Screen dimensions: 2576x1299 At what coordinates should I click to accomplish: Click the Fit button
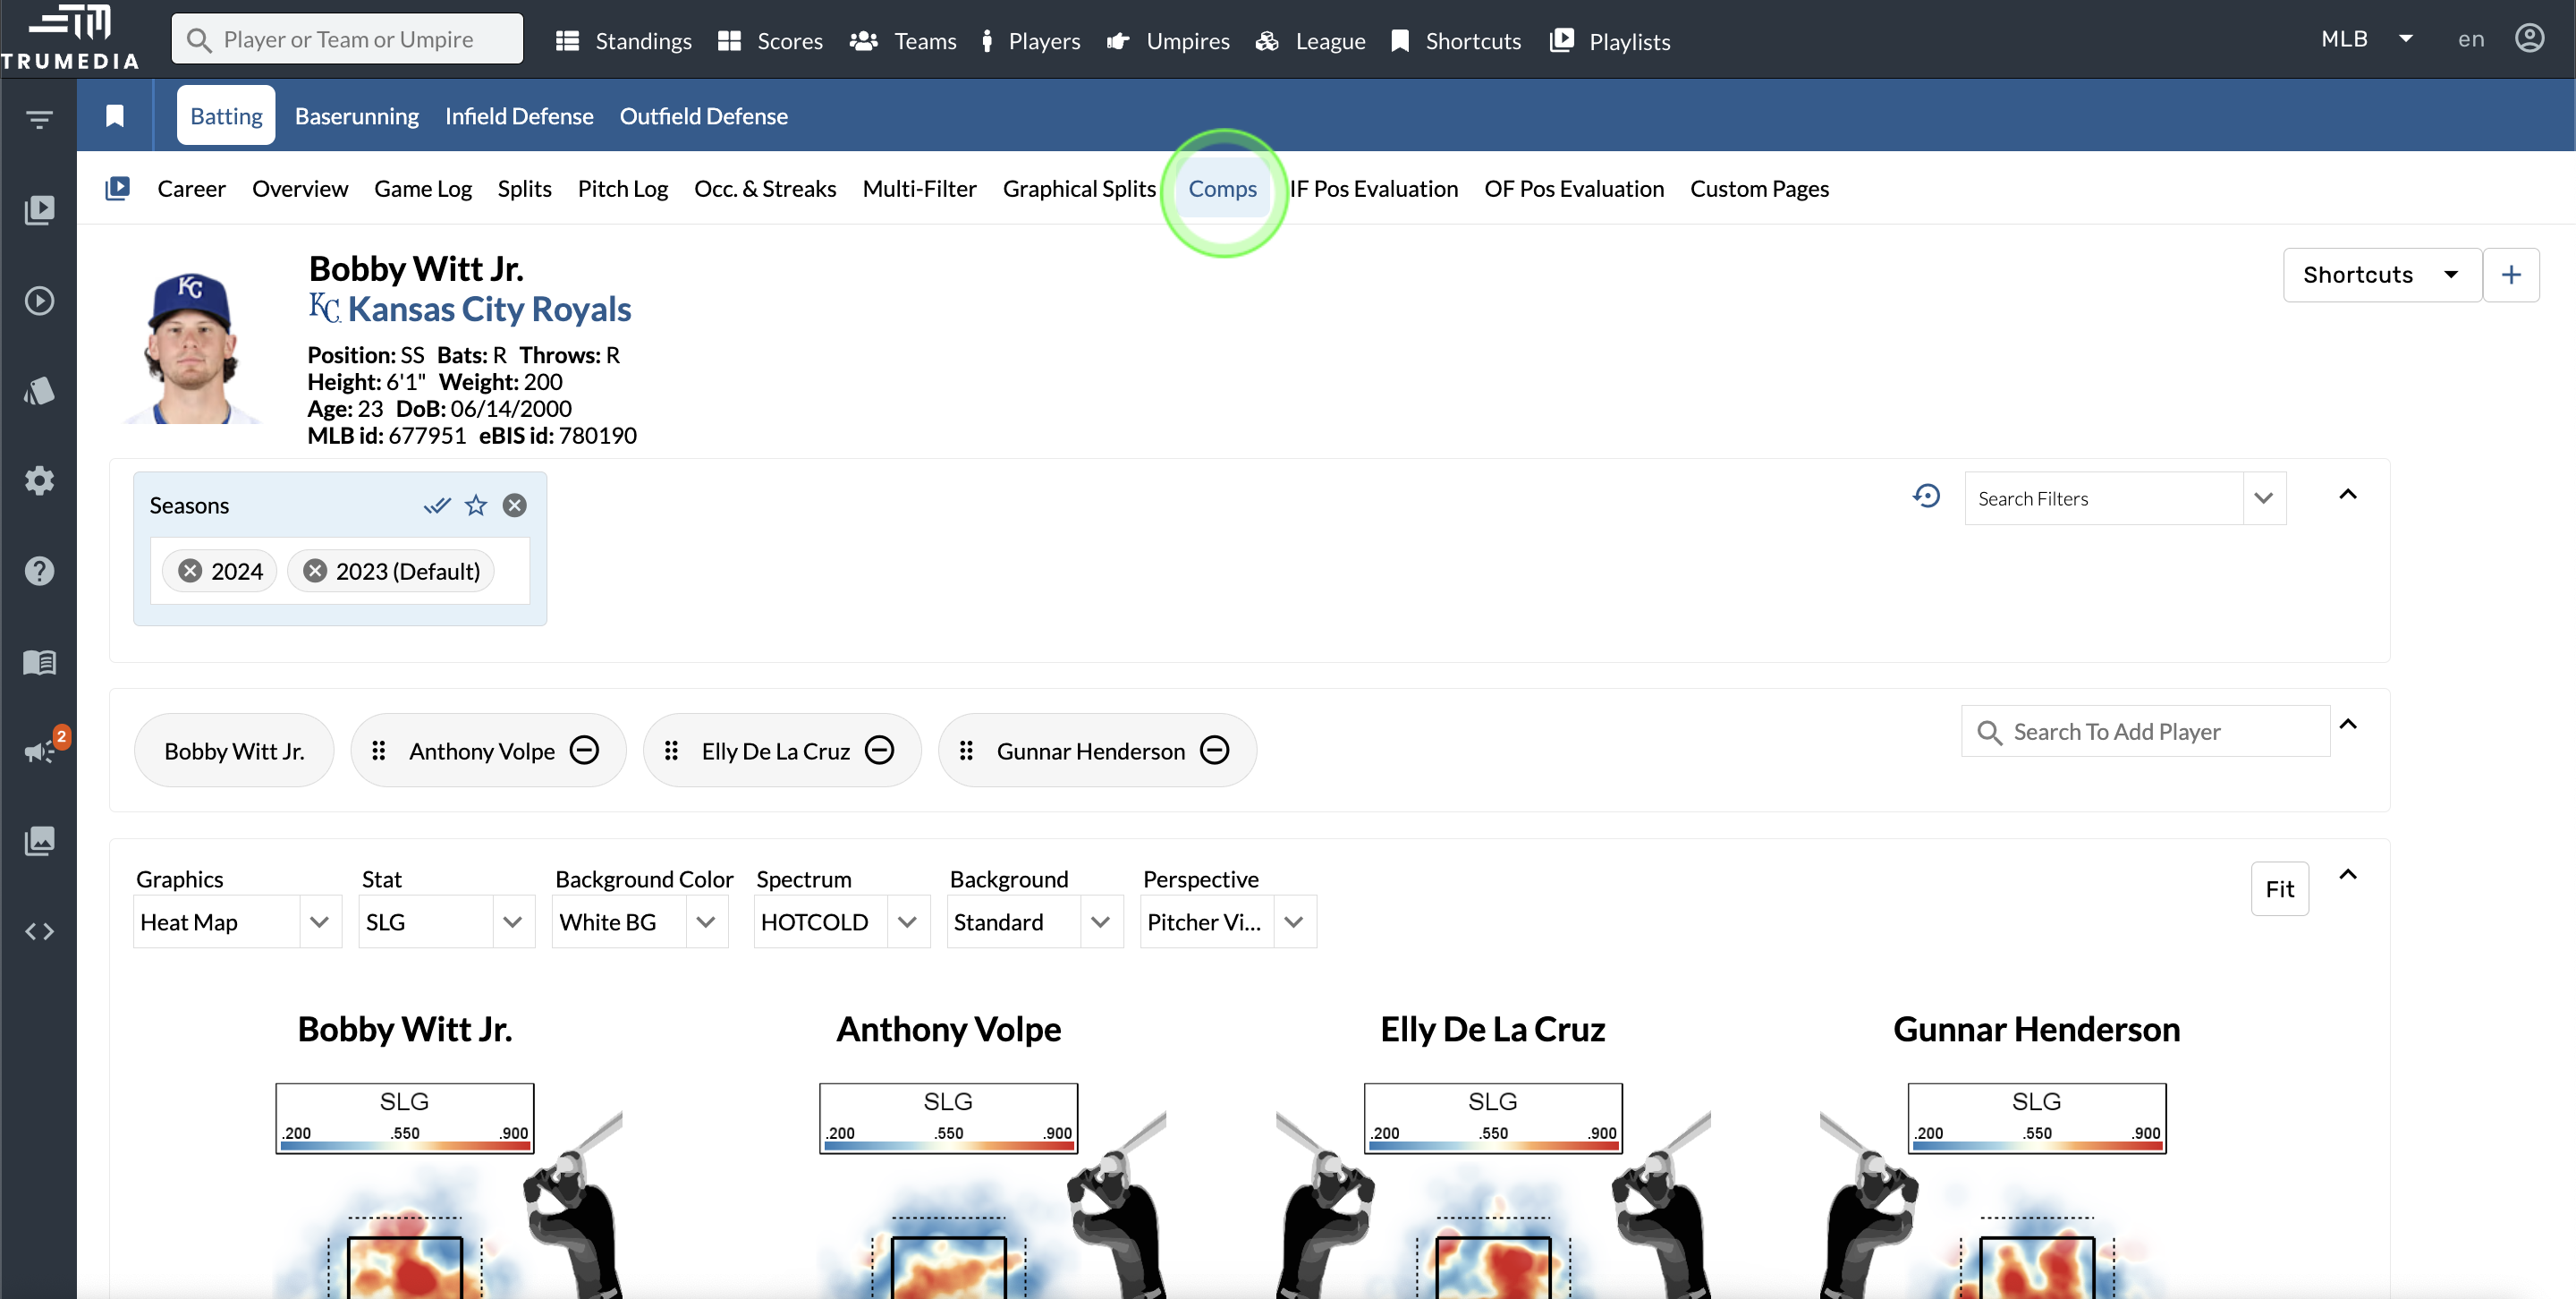pos(2279,889)
